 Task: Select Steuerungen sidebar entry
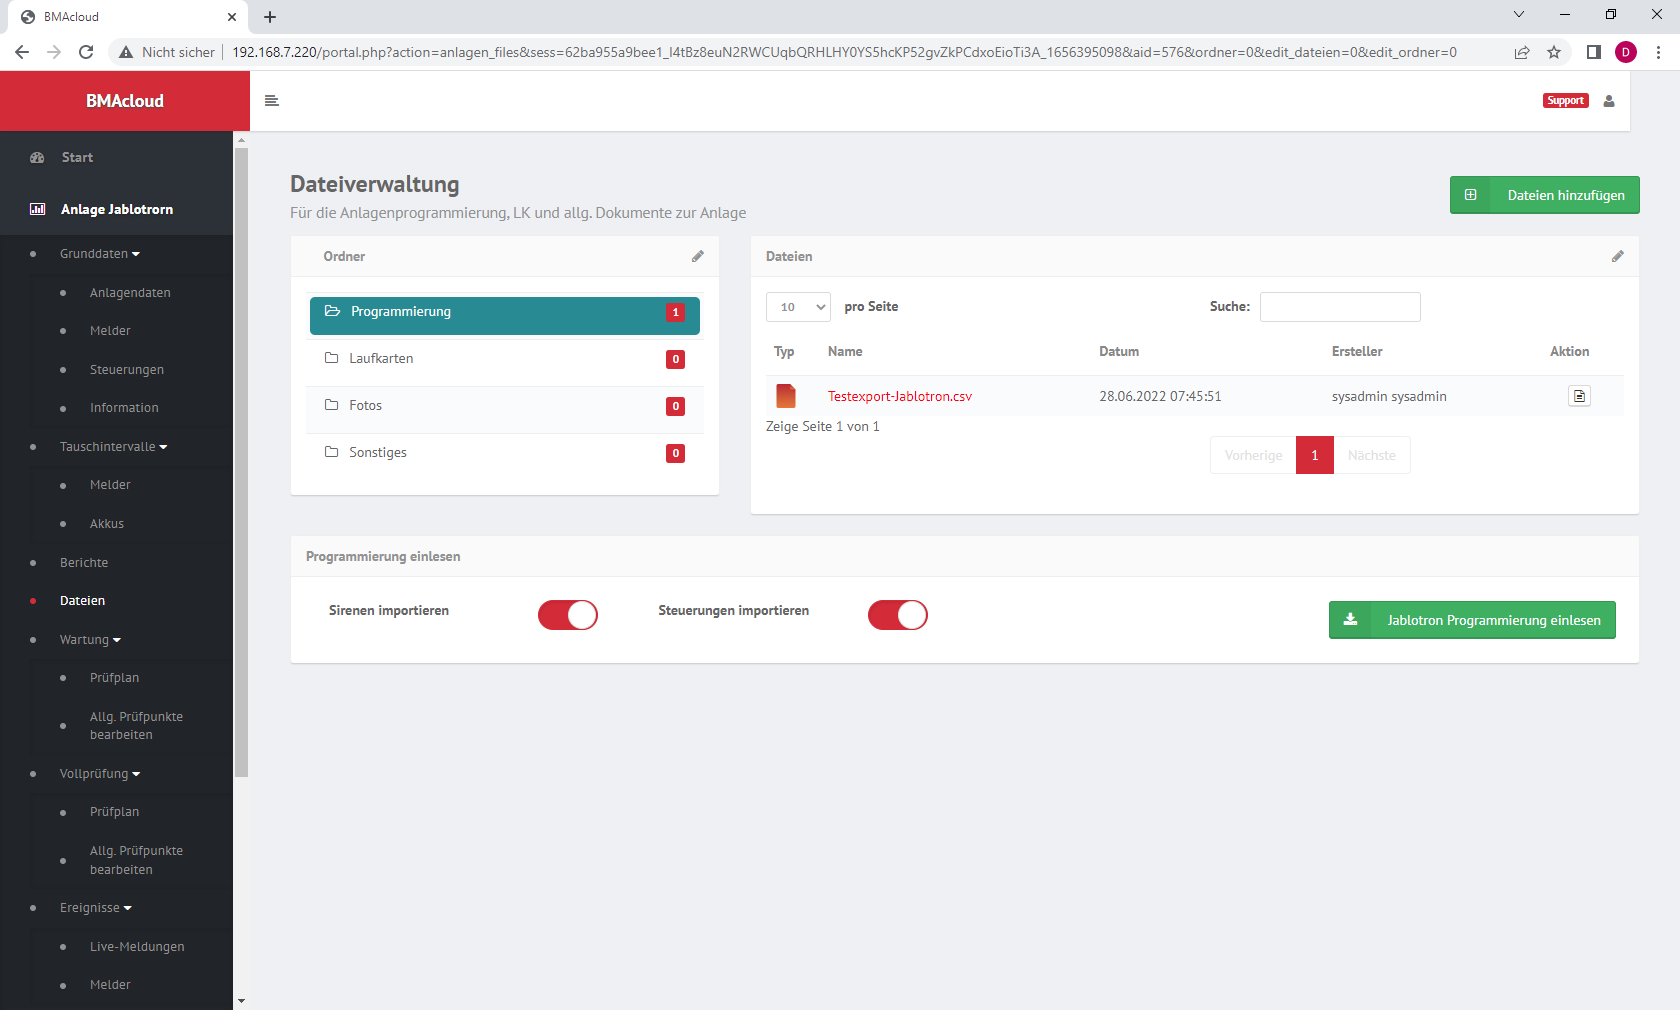coord(127,370)
